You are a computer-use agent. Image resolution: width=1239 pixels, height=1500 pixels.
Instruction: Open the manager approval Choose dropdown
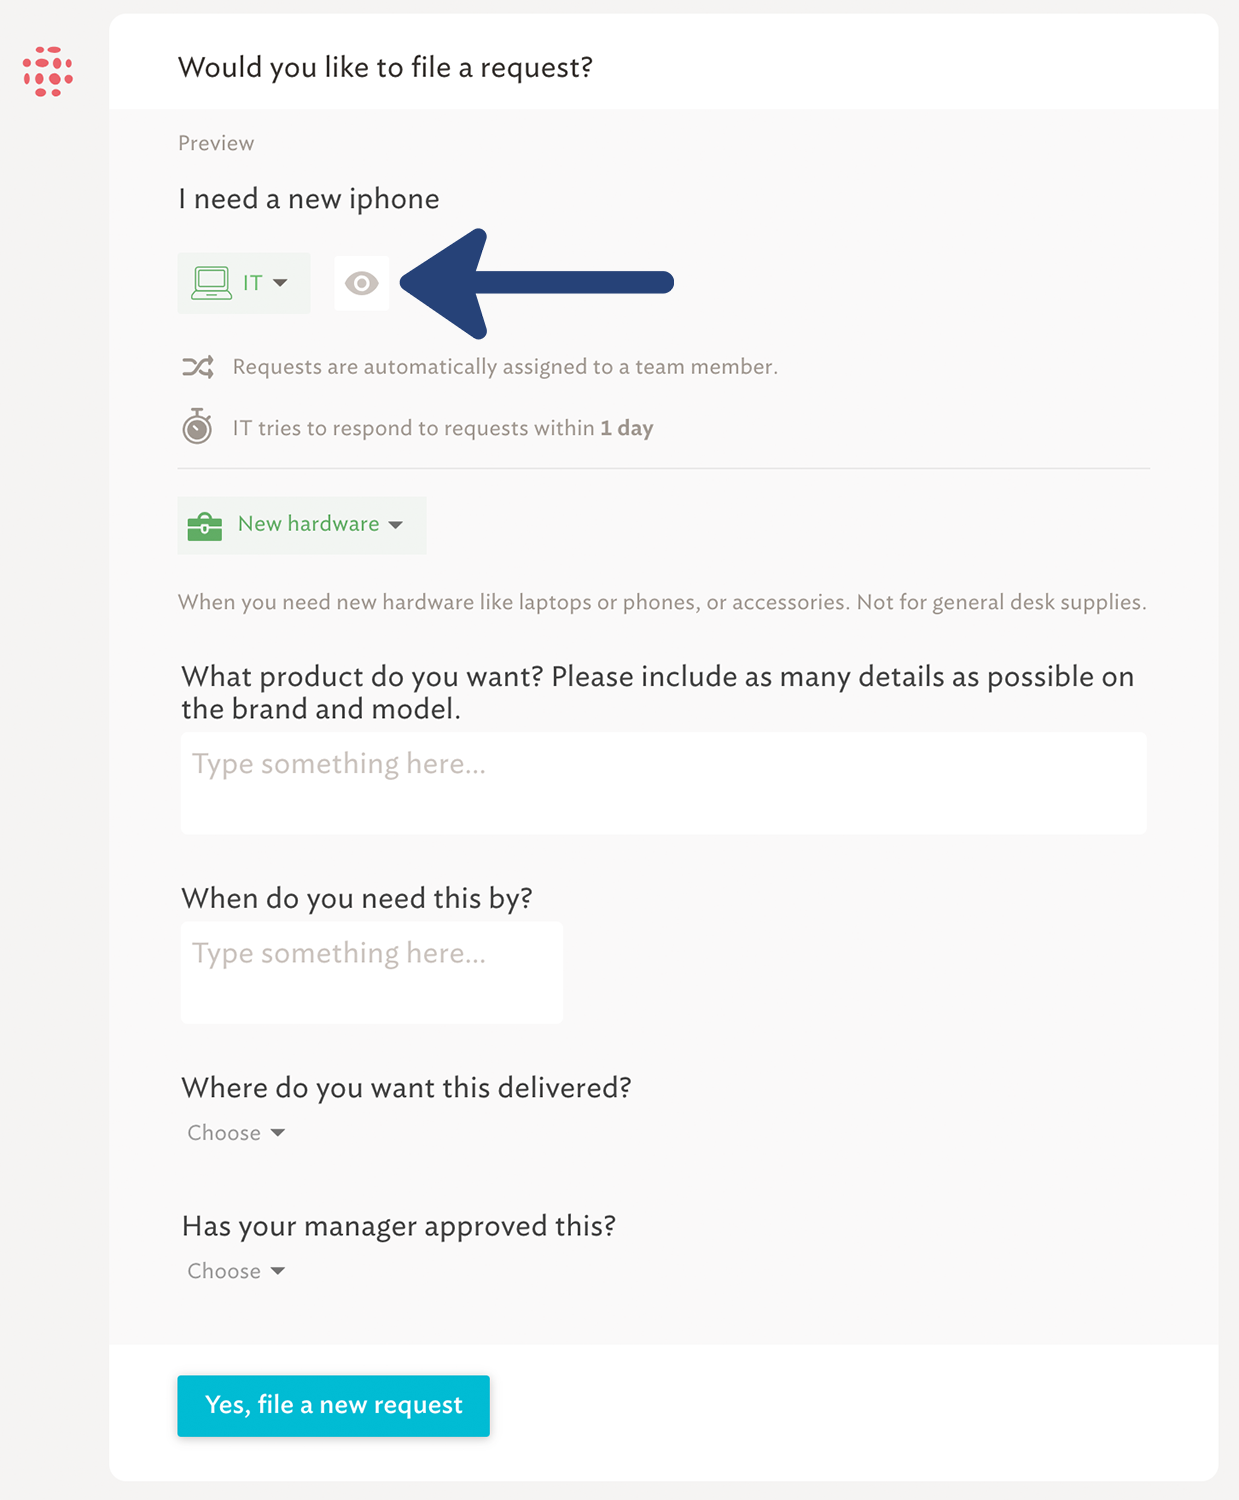[x=236, y=1271]
